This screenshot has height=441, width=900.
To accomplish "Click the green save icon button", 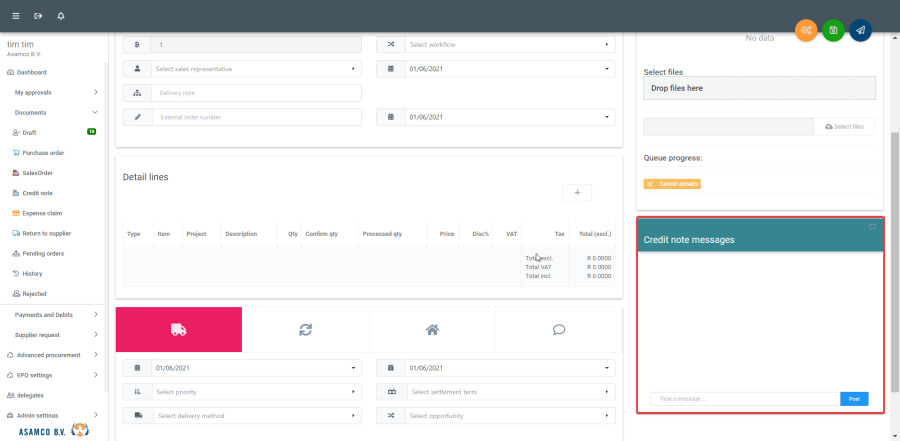I will 833,30.
